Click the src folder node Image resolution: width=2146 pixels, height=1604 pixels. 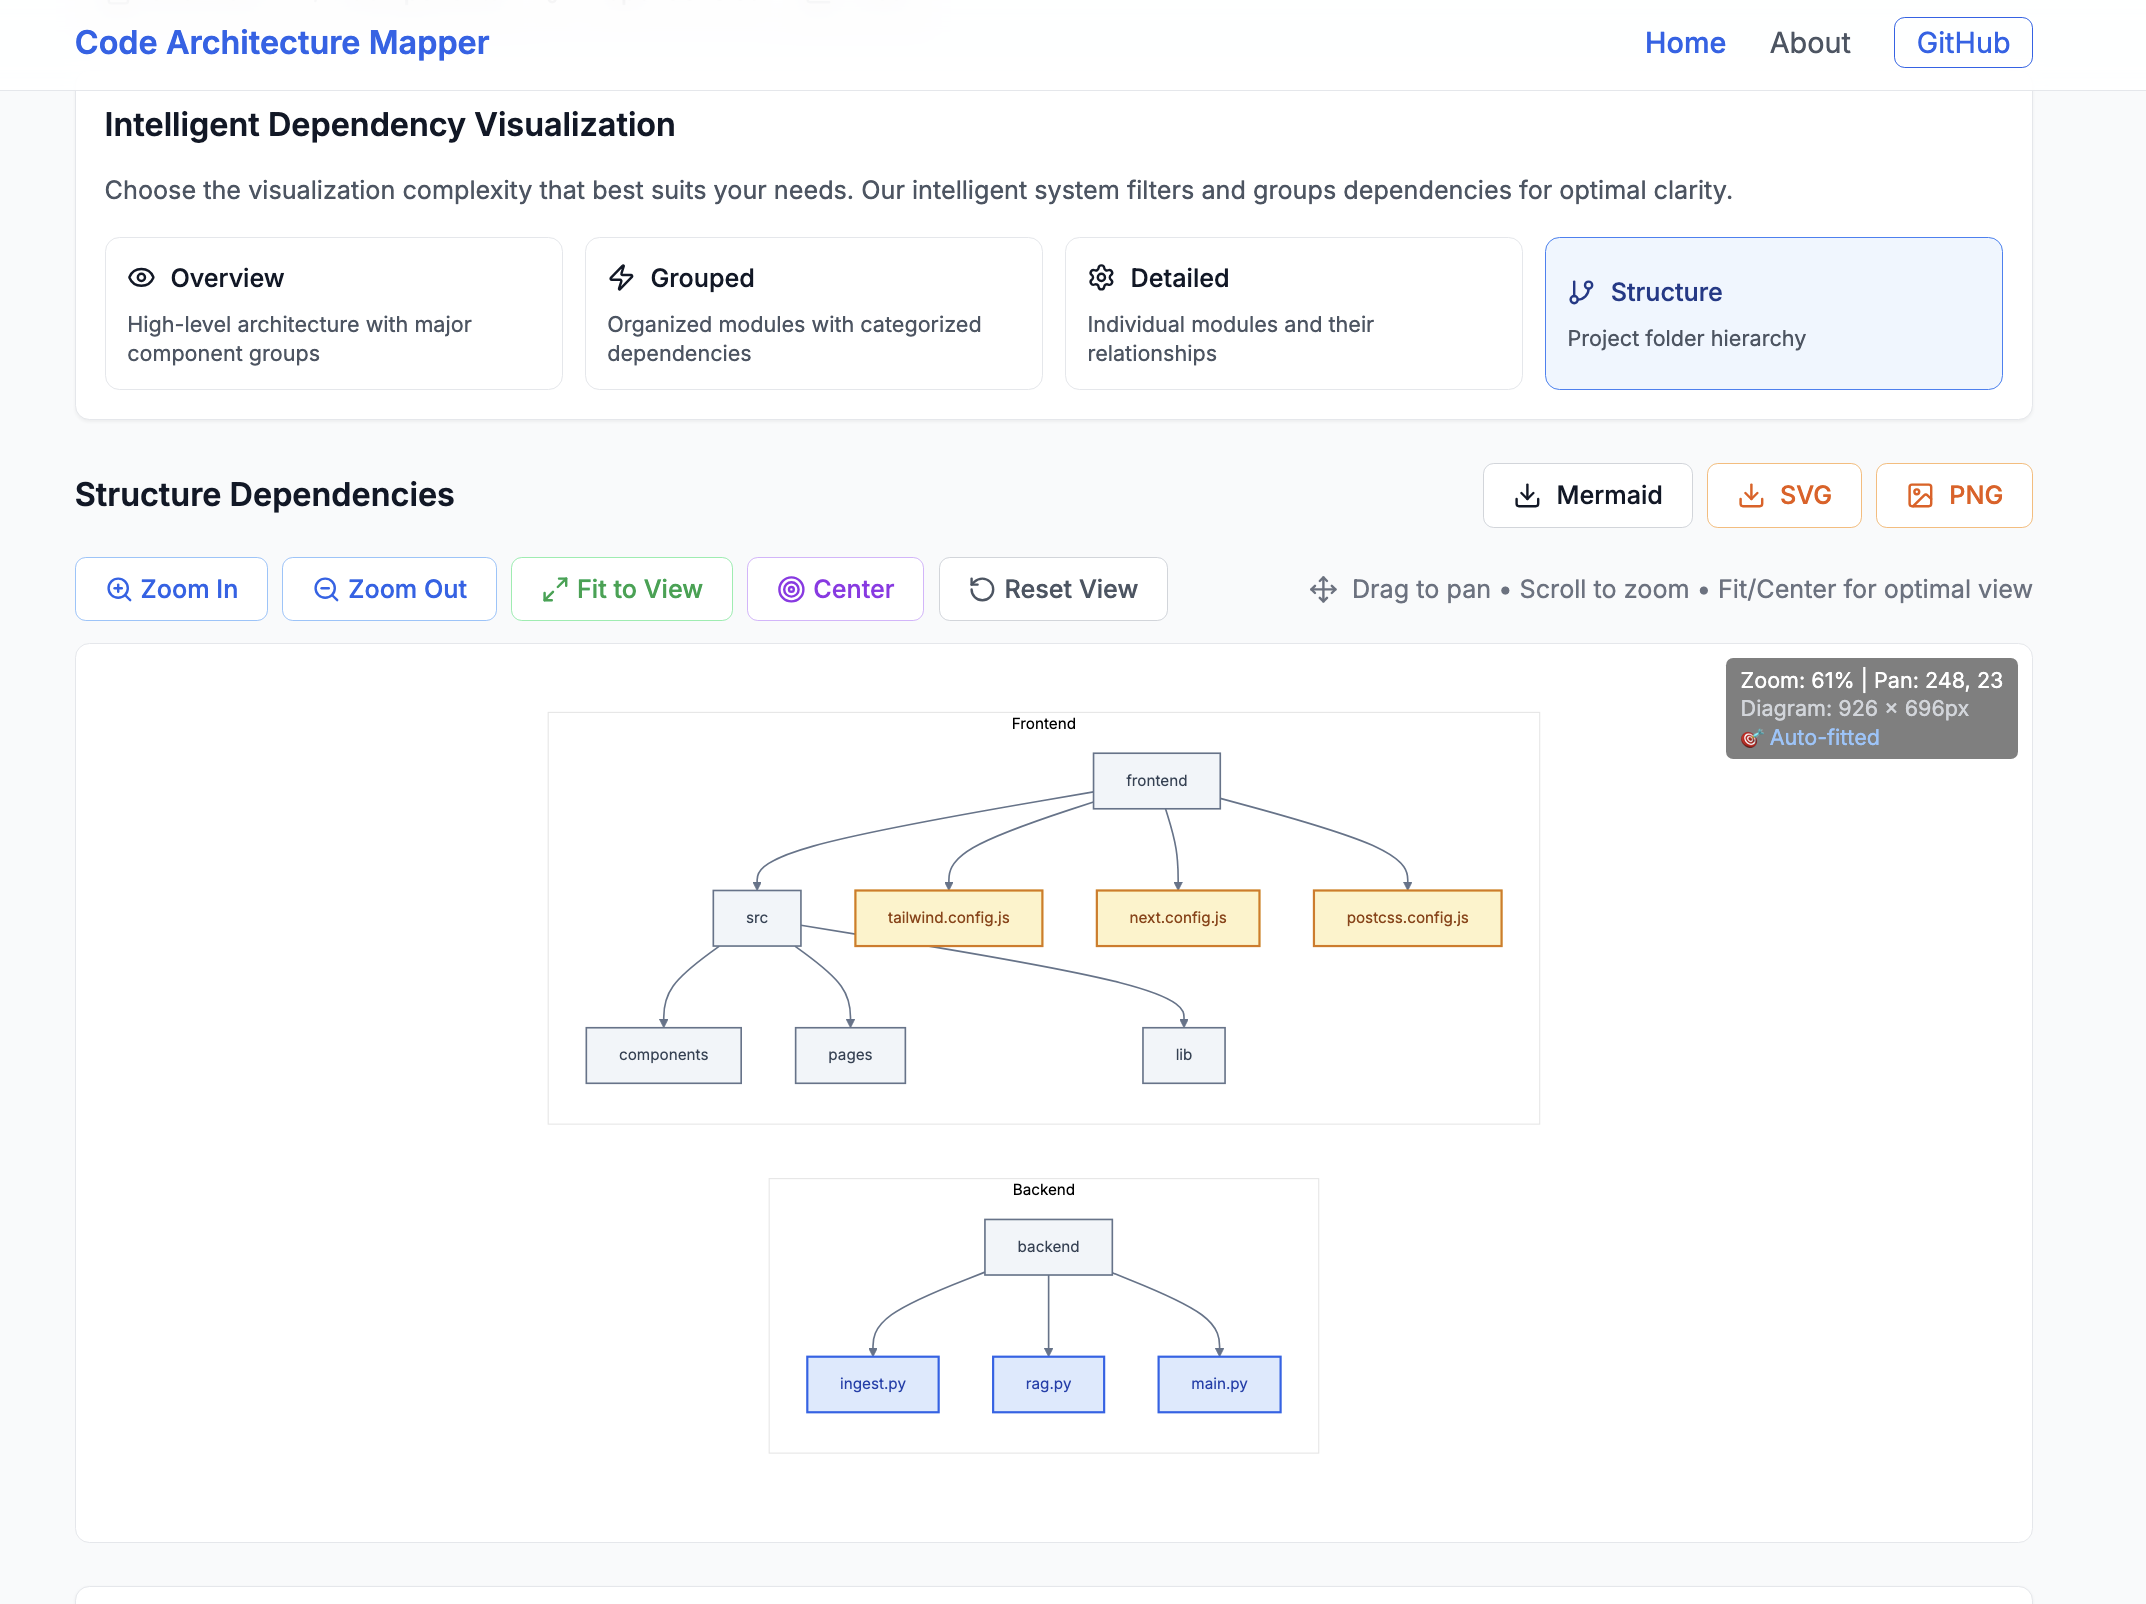pyautogui.click(x=757, y=918)
